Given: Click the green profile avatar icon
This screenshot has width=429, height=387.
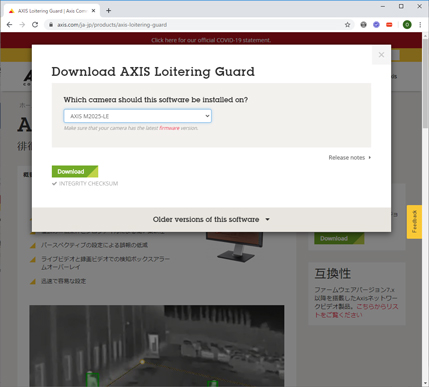Looking at the screenshot, I should (x=407, y=25).
